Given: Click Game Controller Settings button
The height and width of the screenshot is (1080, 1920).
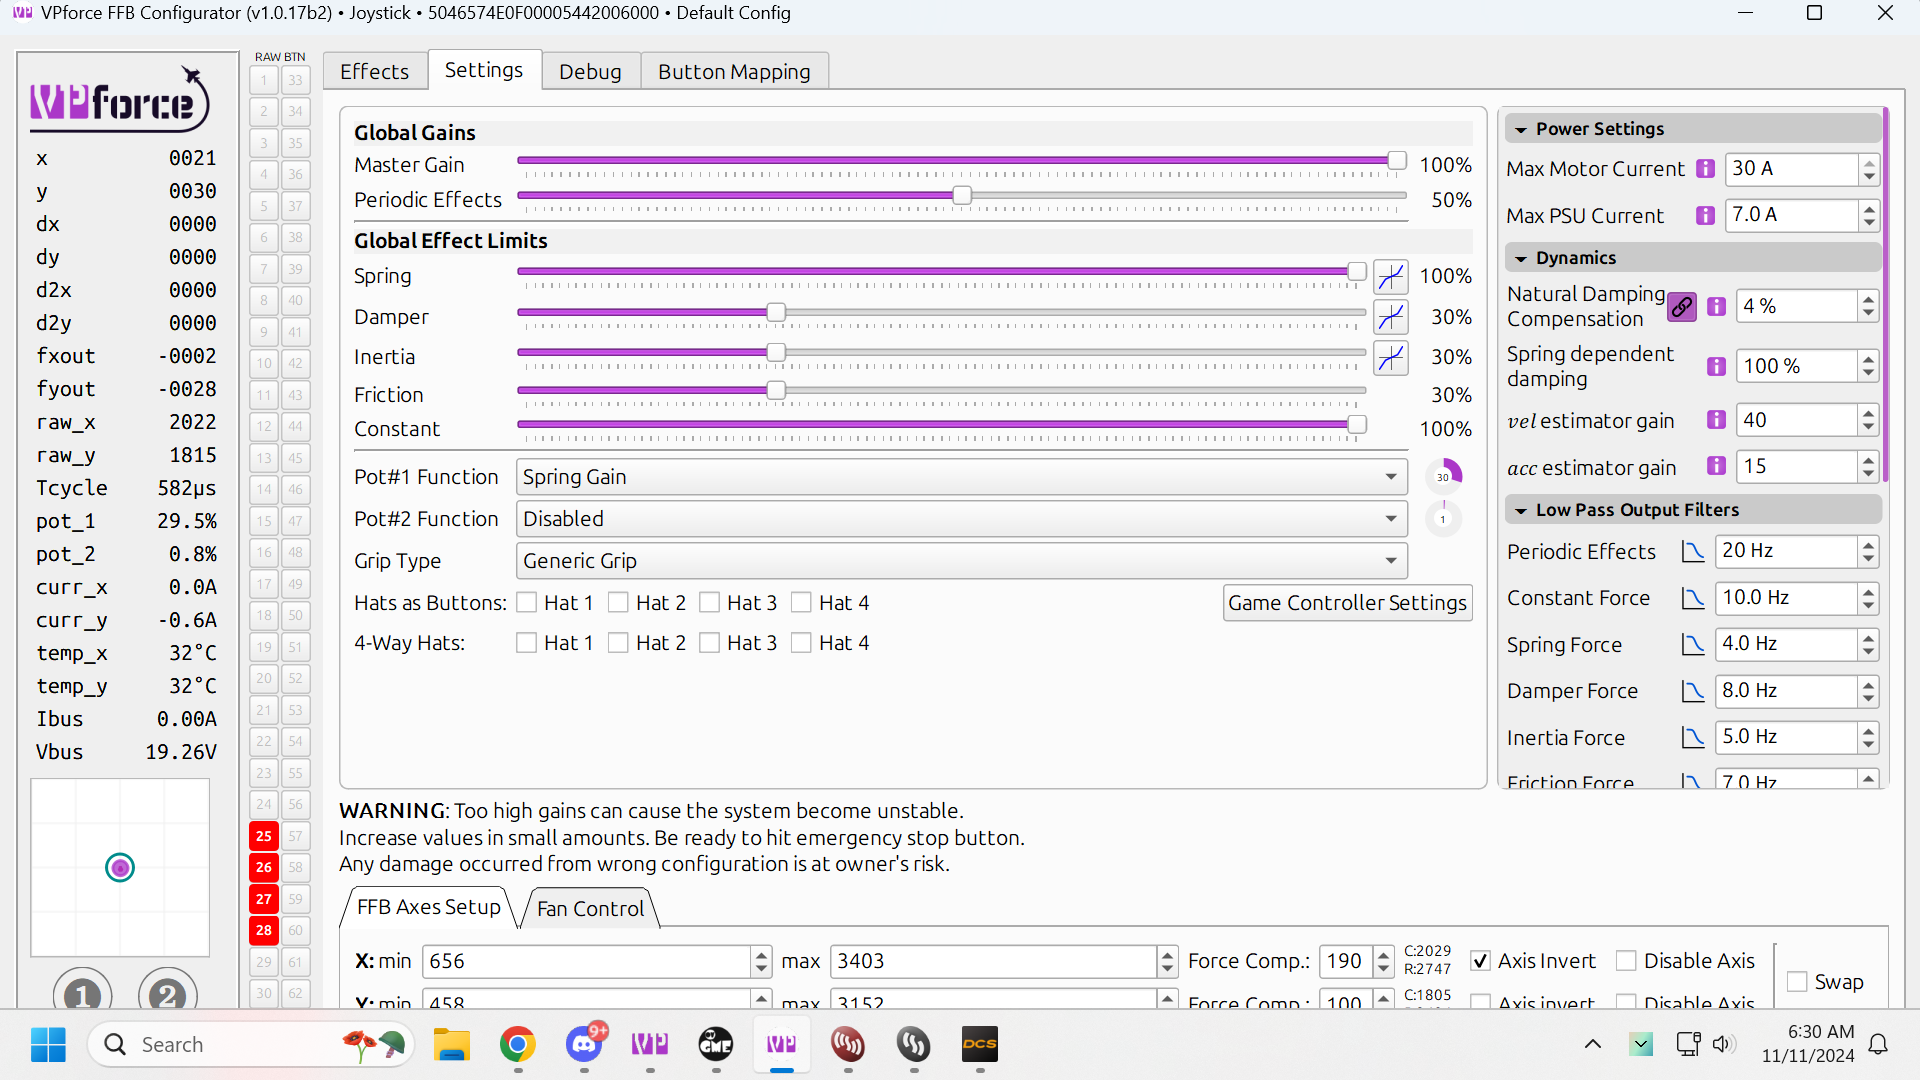Looking at the screenshot, I should [1347, 603].
